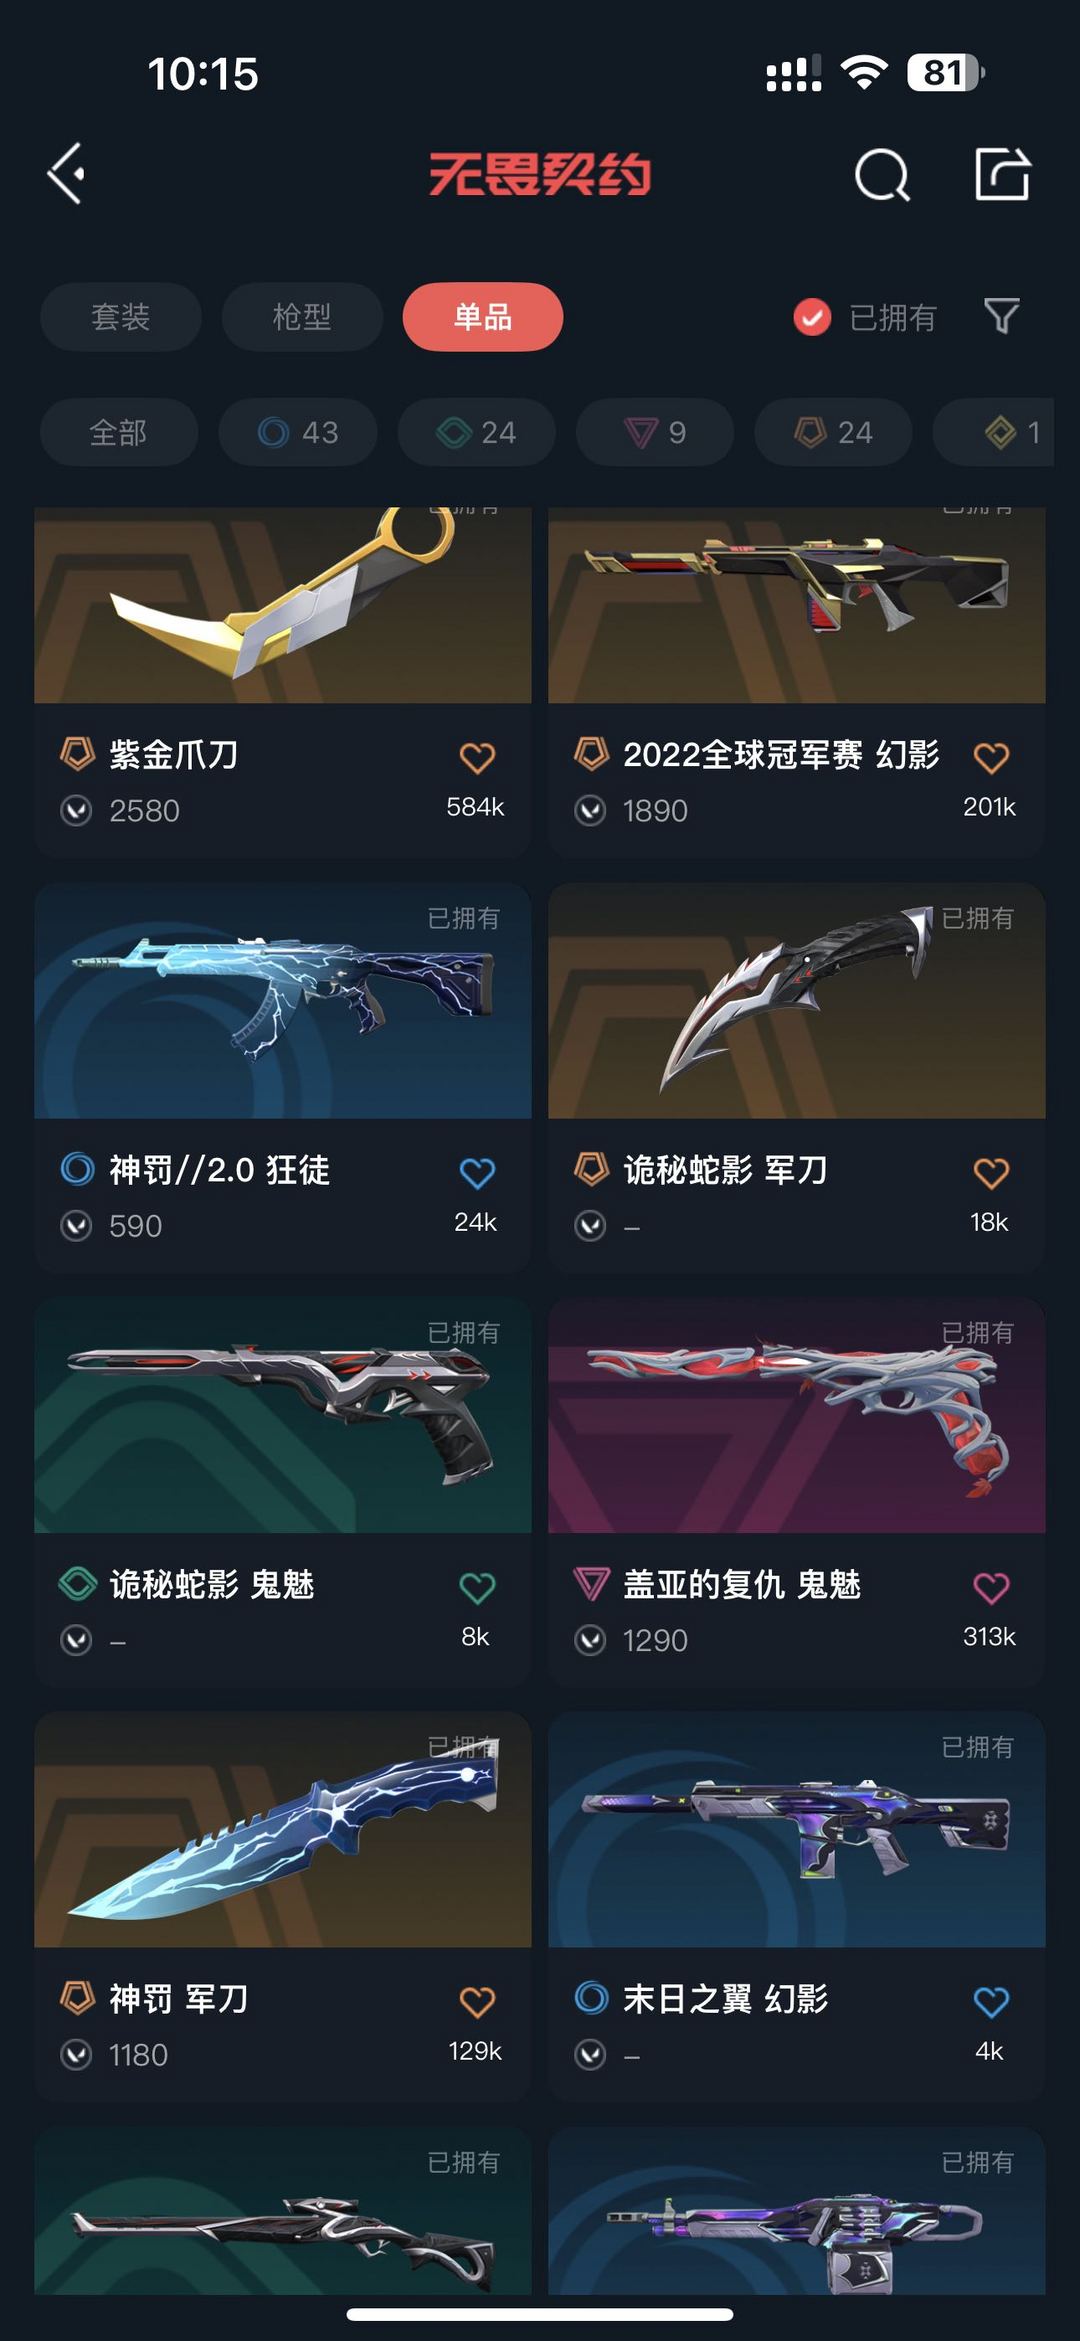Like 盖亚的复仇 鬼魅 with the pink heart
This screenshot has width=1080, height=2341.
coord(991,1588)
